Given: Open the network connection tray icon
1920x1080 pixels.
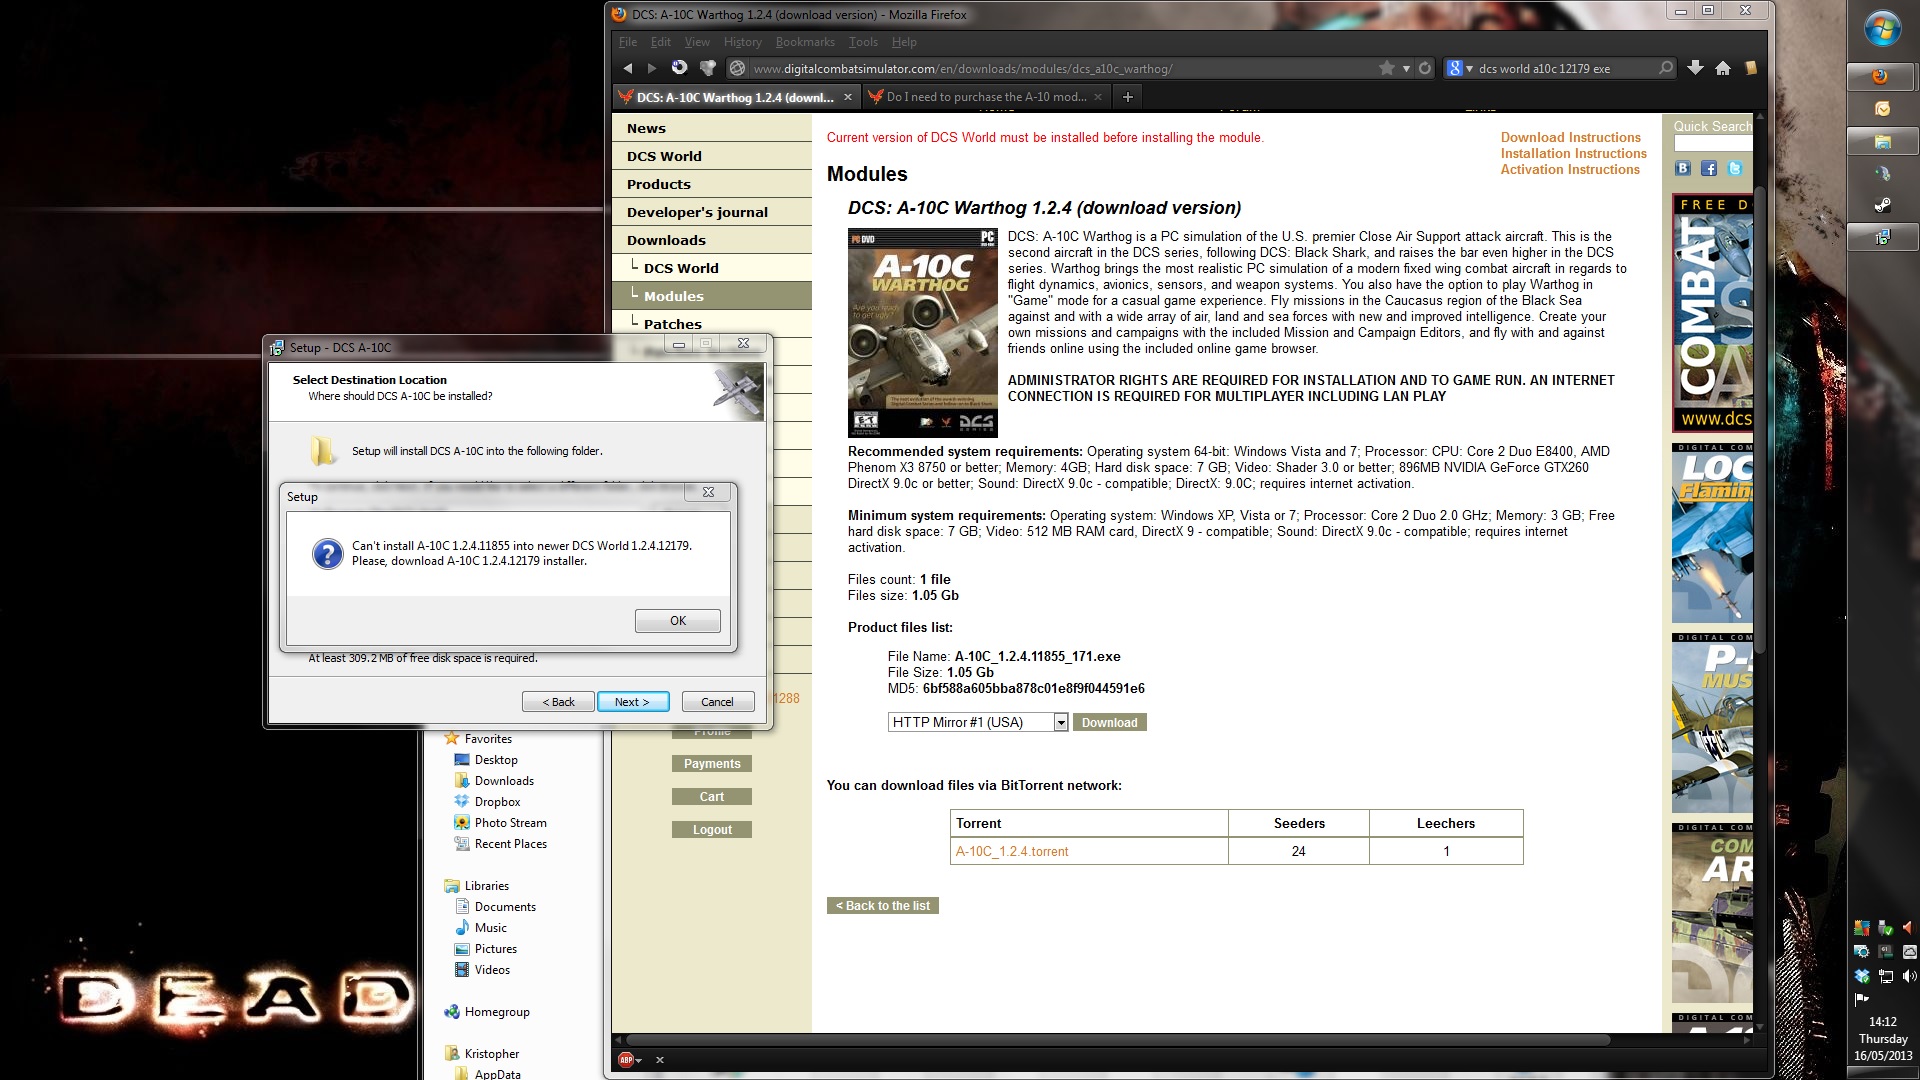Looking at the screenshot, I should [1886, 976].
